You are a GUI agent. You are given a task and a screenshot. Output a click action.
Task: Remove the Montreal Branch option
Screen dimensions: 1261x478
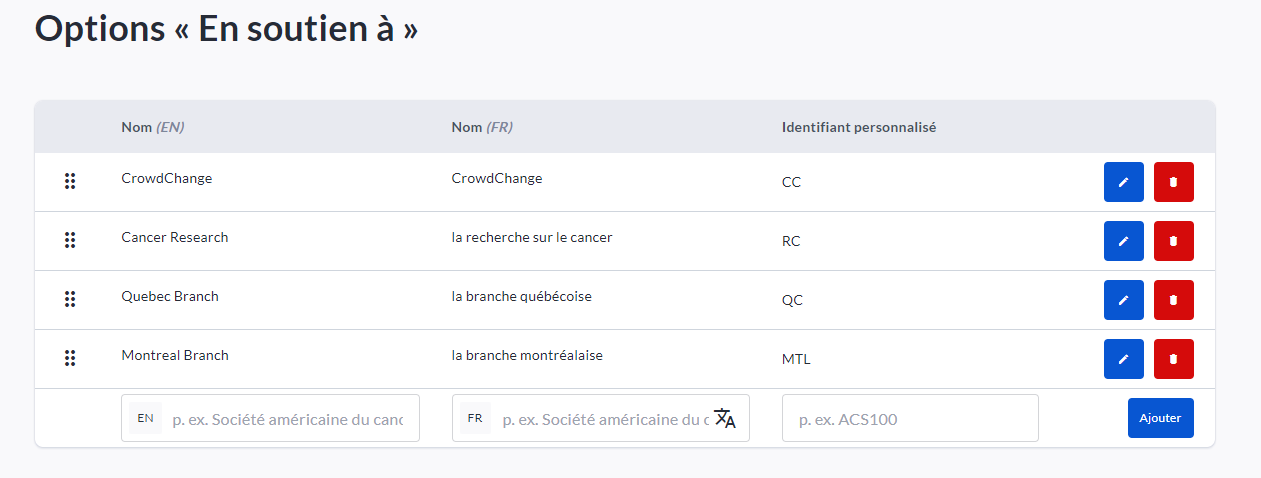pyautogui.click(x=1173, y=359)
